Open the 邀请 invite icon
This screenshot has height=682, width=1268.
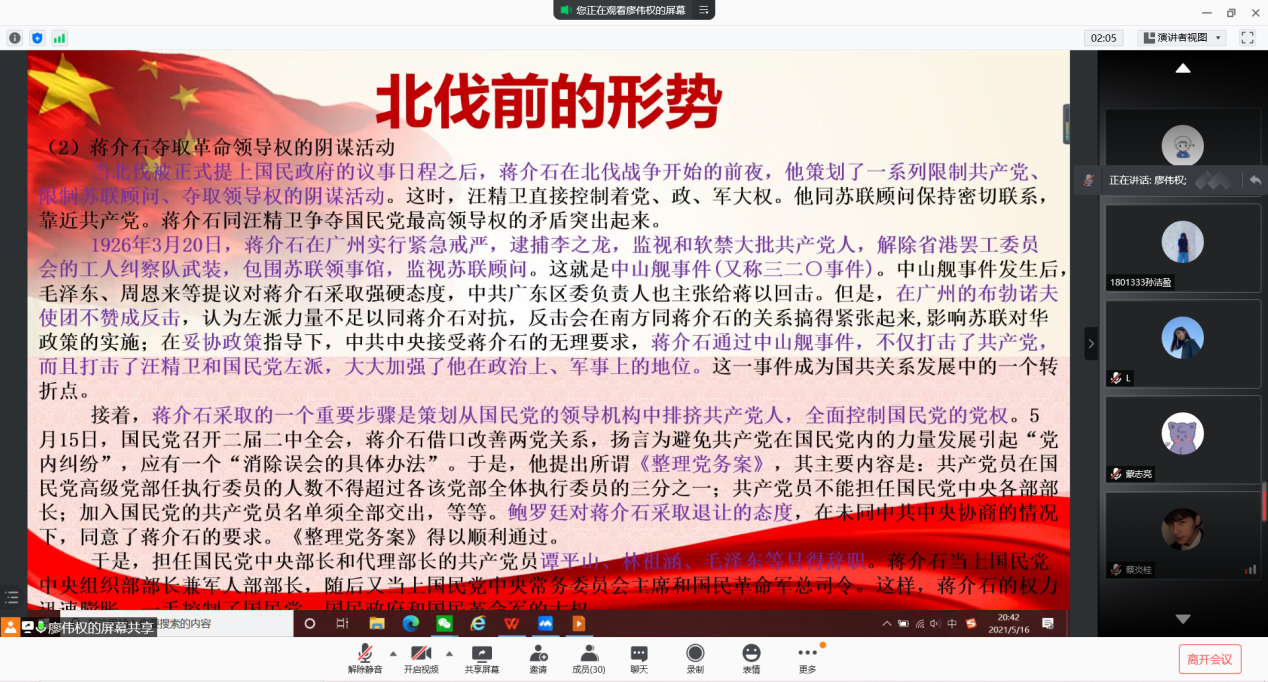pos(538,658)
